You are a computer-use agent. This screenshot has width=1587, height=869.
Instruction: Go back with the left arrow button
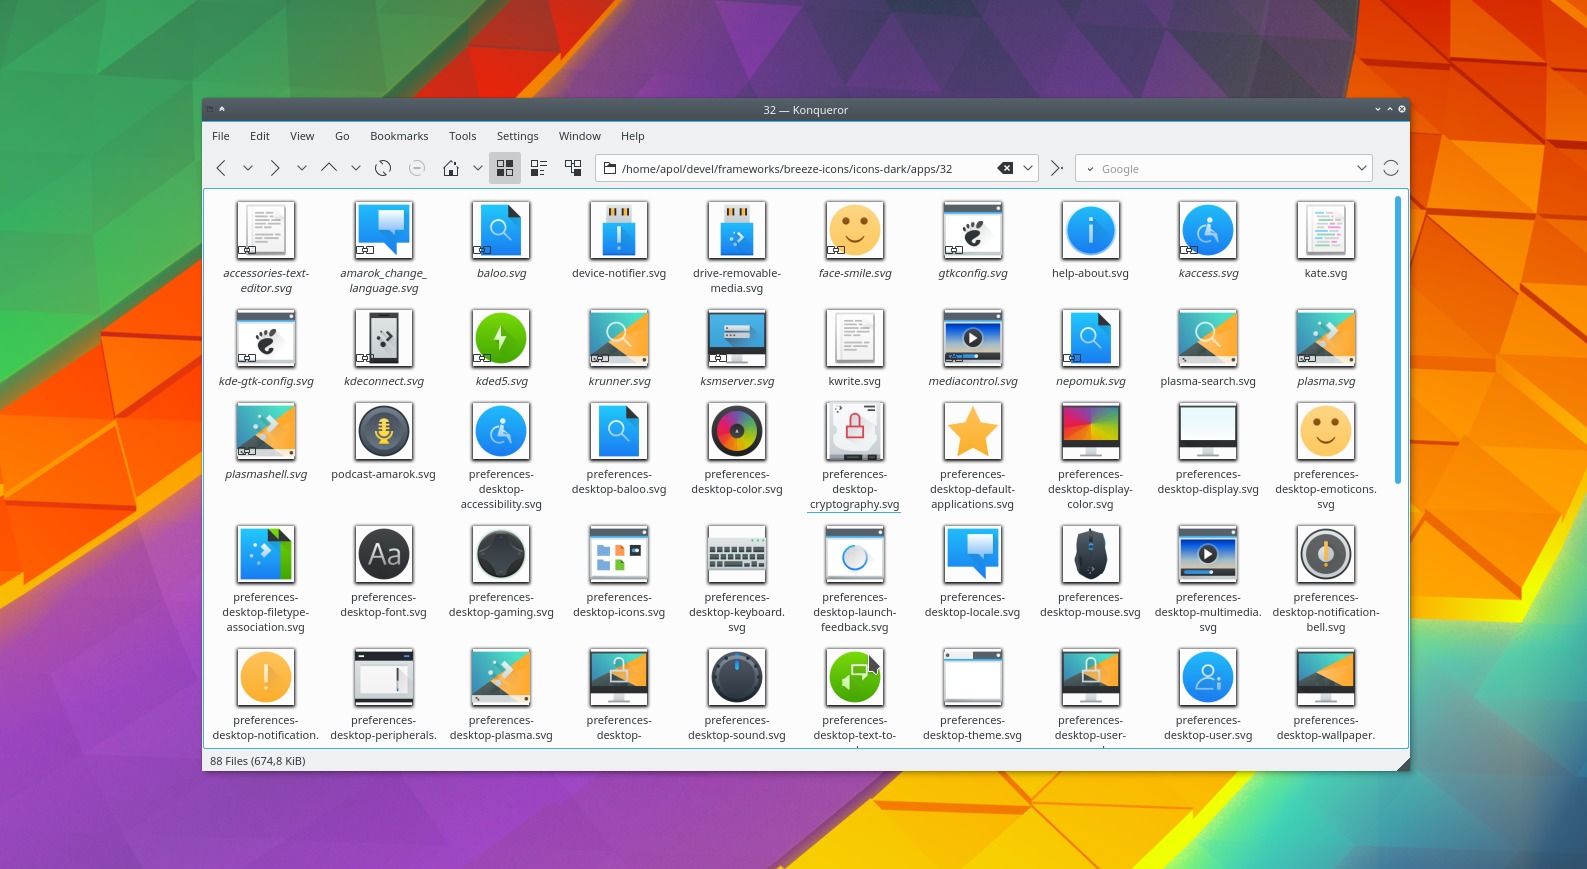[x=221, y=168]
